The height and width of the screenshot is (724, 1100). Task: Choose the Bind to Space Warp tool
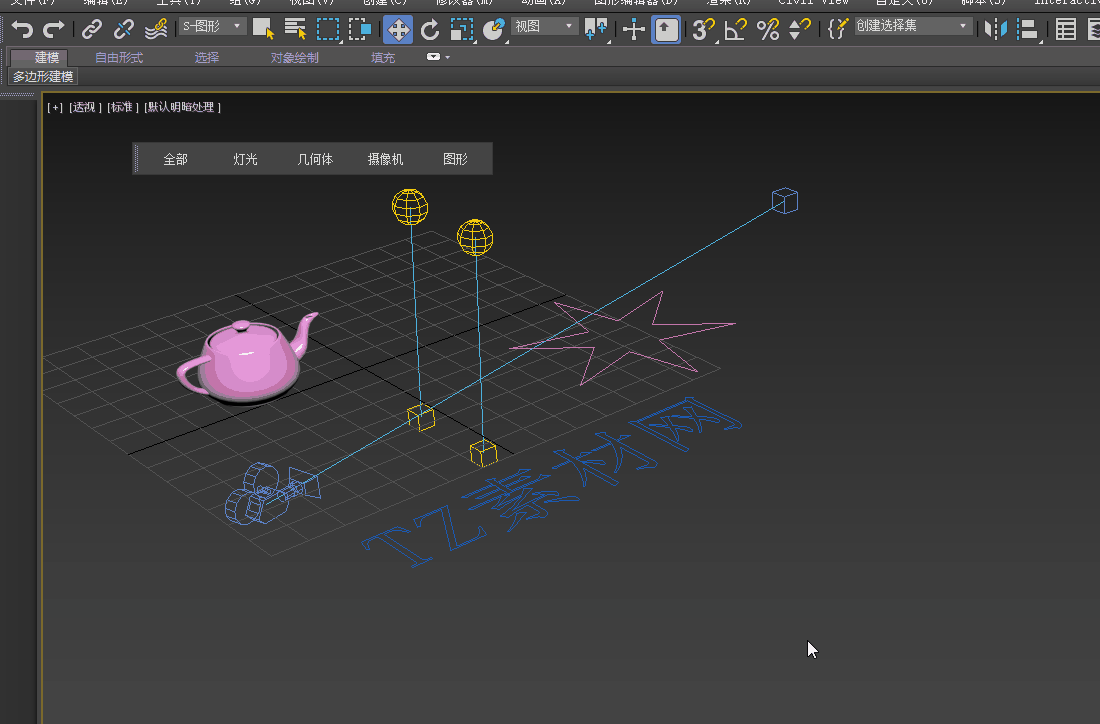point(156,29)
